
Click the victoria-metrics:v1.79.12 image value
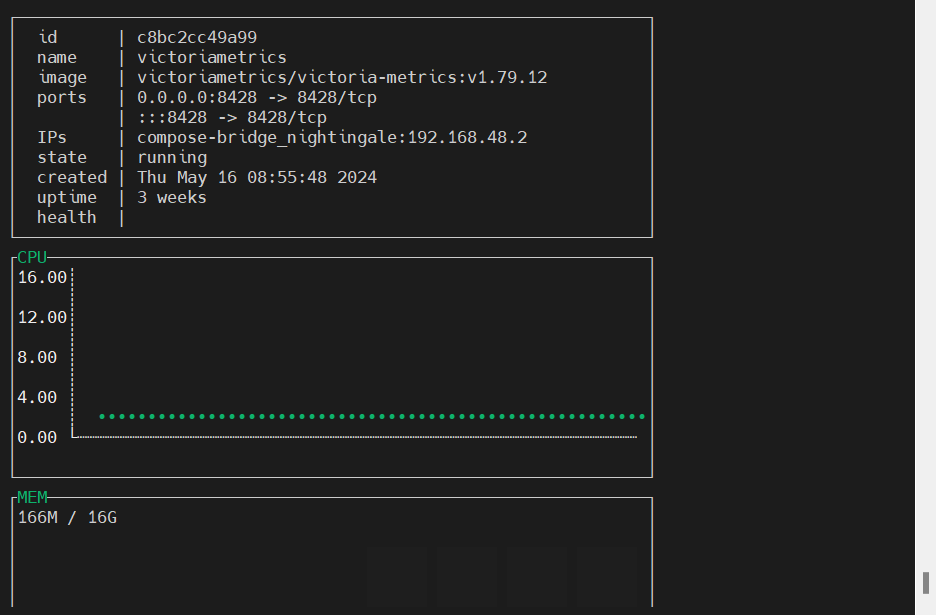pyautogui.click(x=341, y=78)
